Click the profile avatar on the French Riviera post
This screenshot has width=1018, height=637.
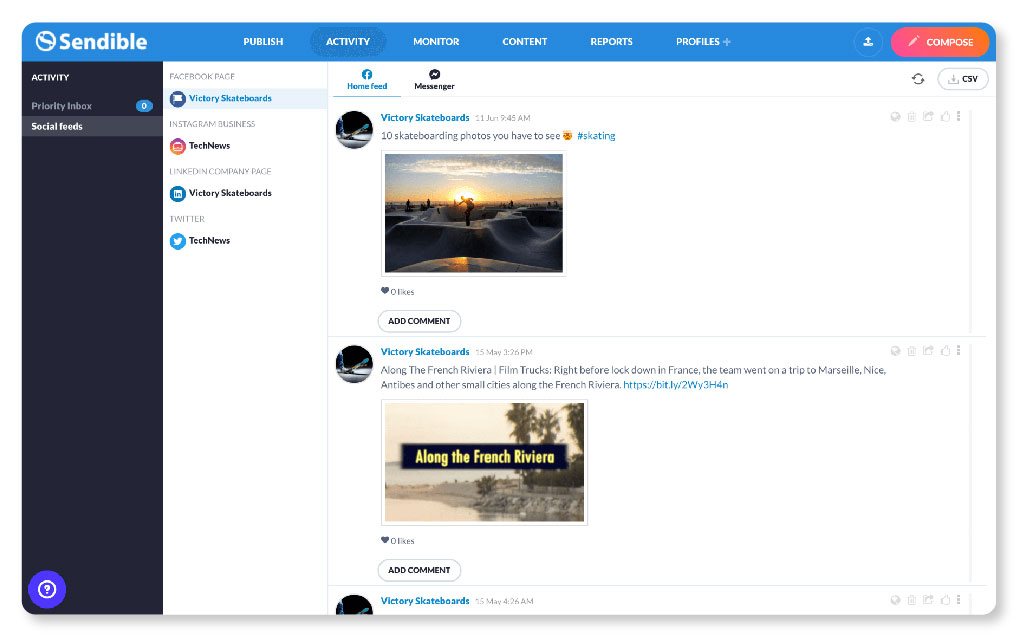(x=354, y=364)
